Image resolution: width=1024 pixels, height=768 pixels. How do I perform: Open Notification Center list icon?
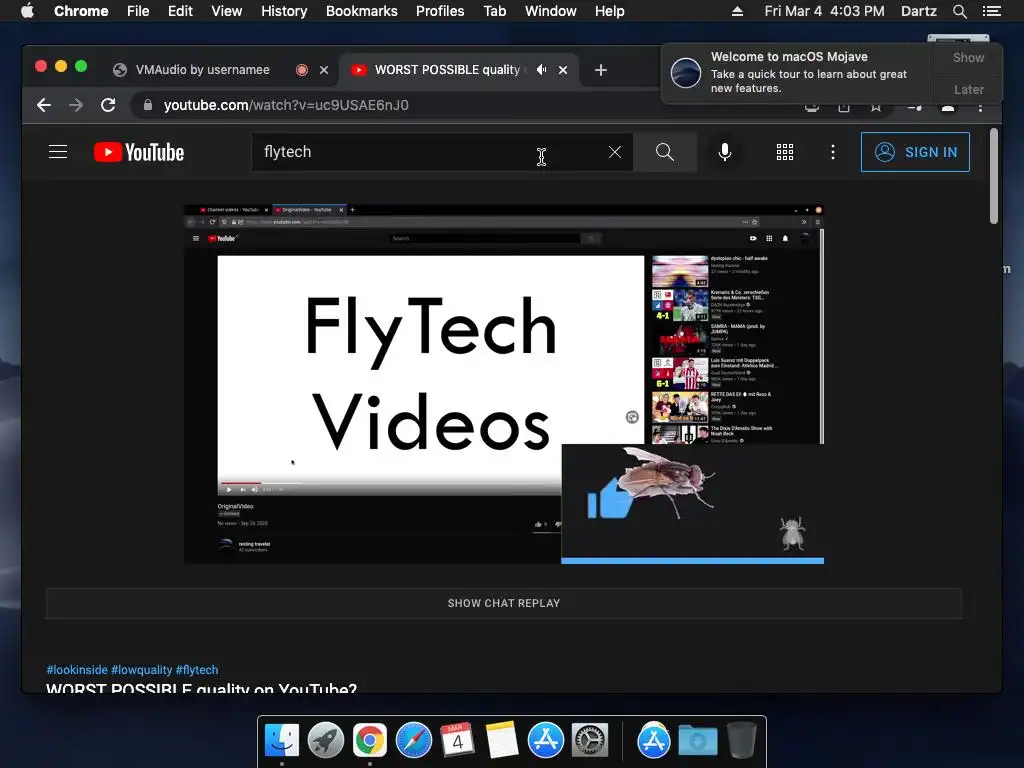[992, 11]
